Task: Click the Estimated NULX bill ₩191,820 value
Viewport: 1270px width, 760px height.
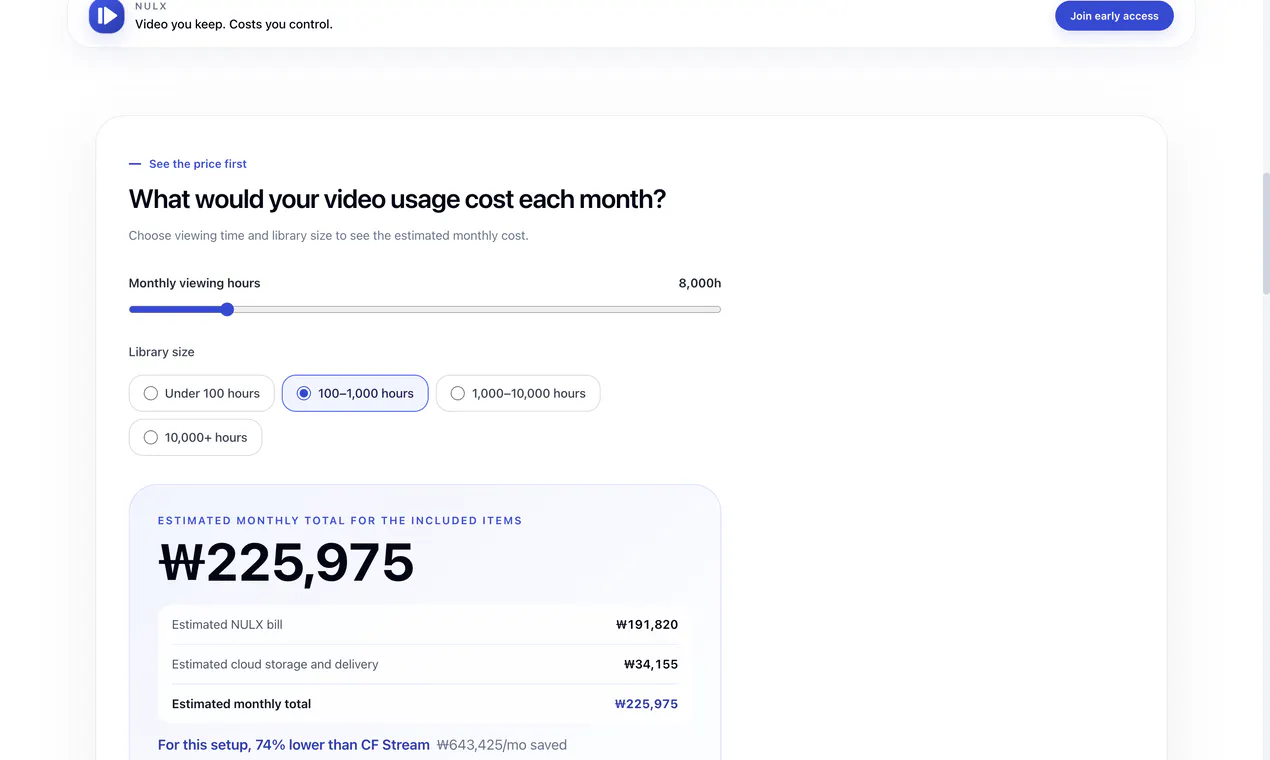Action: click(x=647, y=624)
